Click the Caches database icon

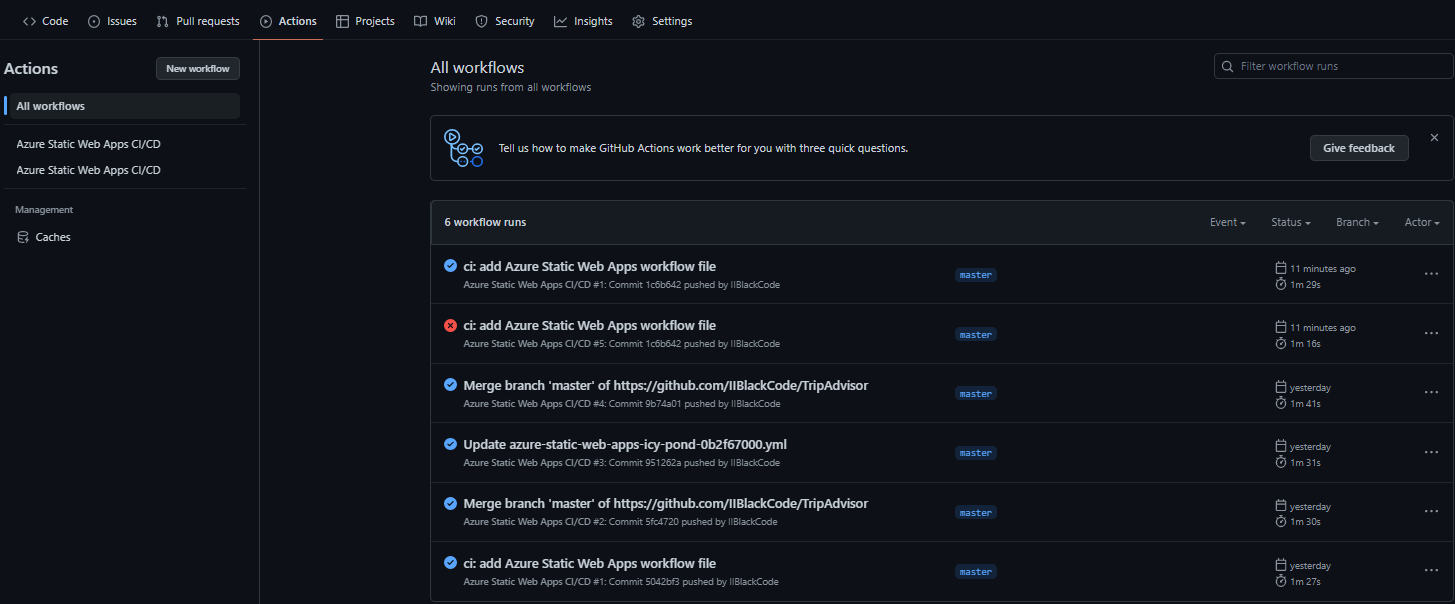point(24,237)
